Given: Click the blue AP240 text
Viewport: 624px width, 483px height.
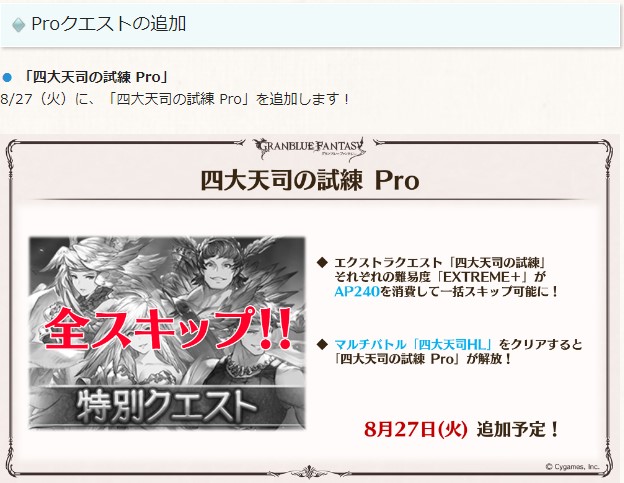Looking at the screenshot, I should tap(357, 292).
